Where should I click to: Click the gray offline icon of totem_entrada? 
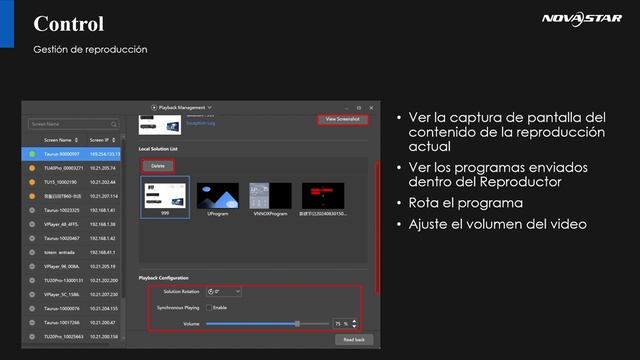pos(32,253)
